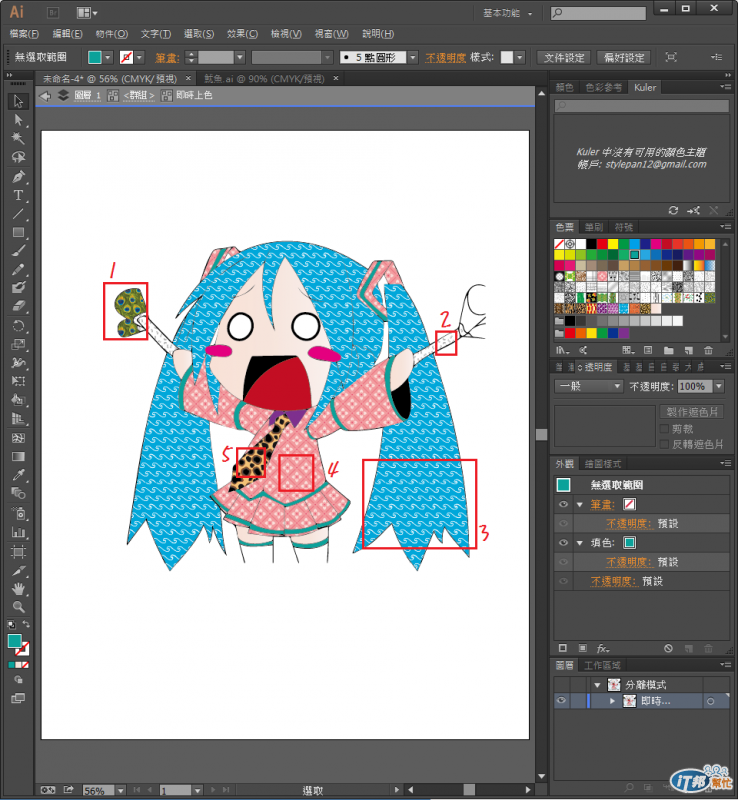
Task: Open the blending mode 一般 dropdown
Action: 589,386
